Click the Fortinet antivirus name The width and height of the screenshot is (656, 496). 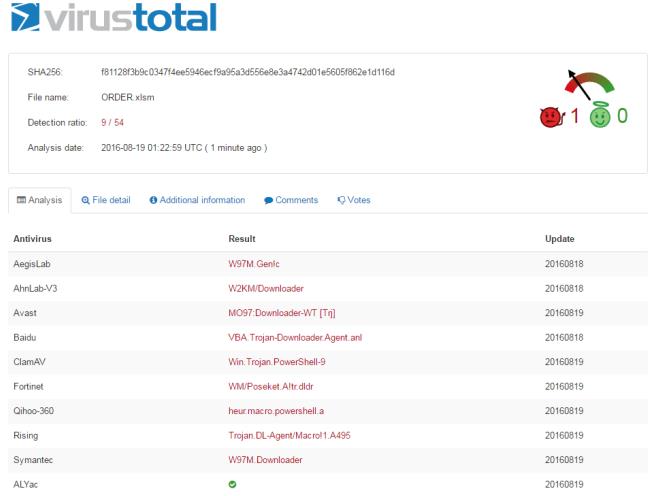28,386
